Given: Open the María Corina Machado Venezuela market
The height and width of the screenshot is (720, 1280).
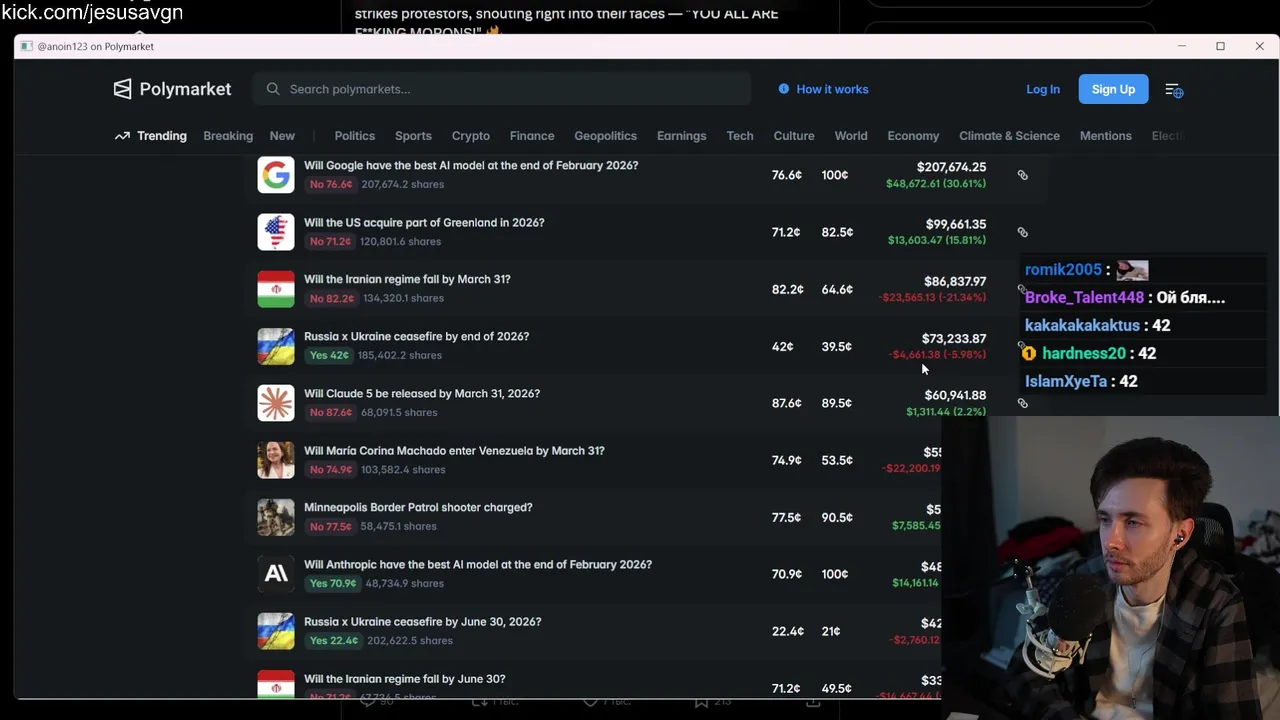Looking at the screenshot, I should [x=454, y=450].
